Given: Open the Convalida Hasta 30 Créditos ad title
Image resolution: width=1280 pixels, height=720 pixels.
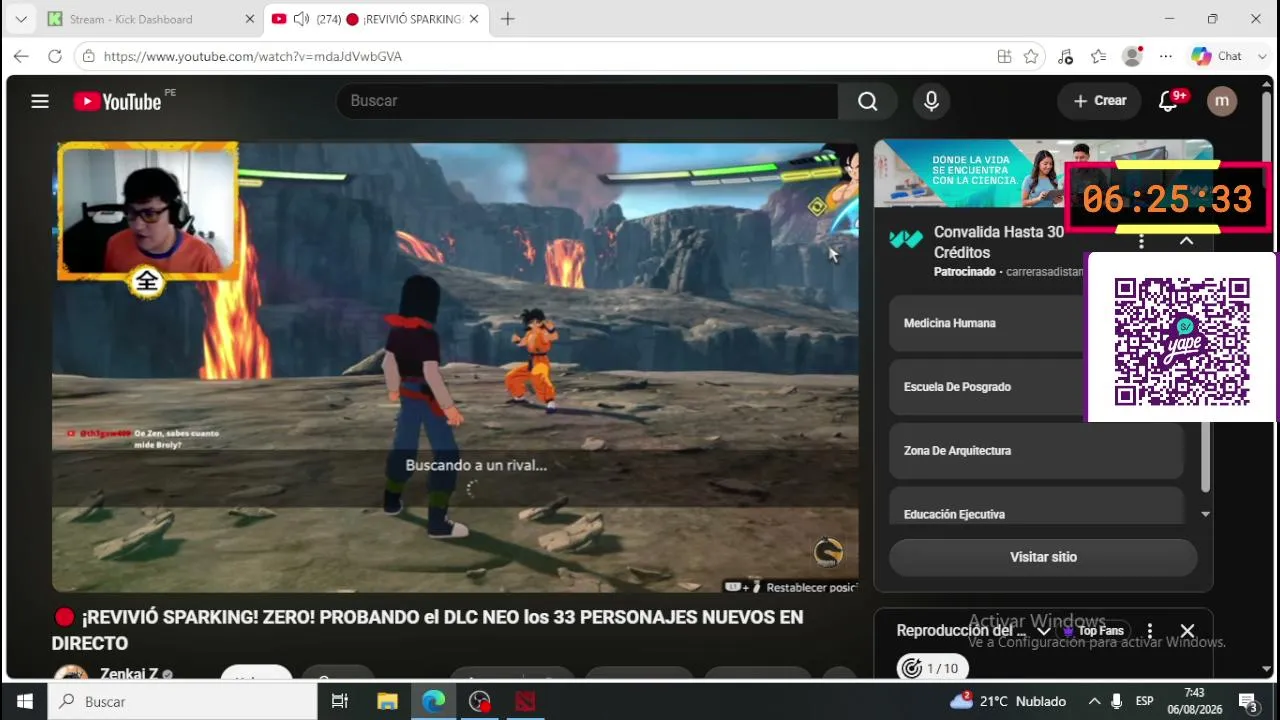Looking at the screenshot, I should point(999,242).
